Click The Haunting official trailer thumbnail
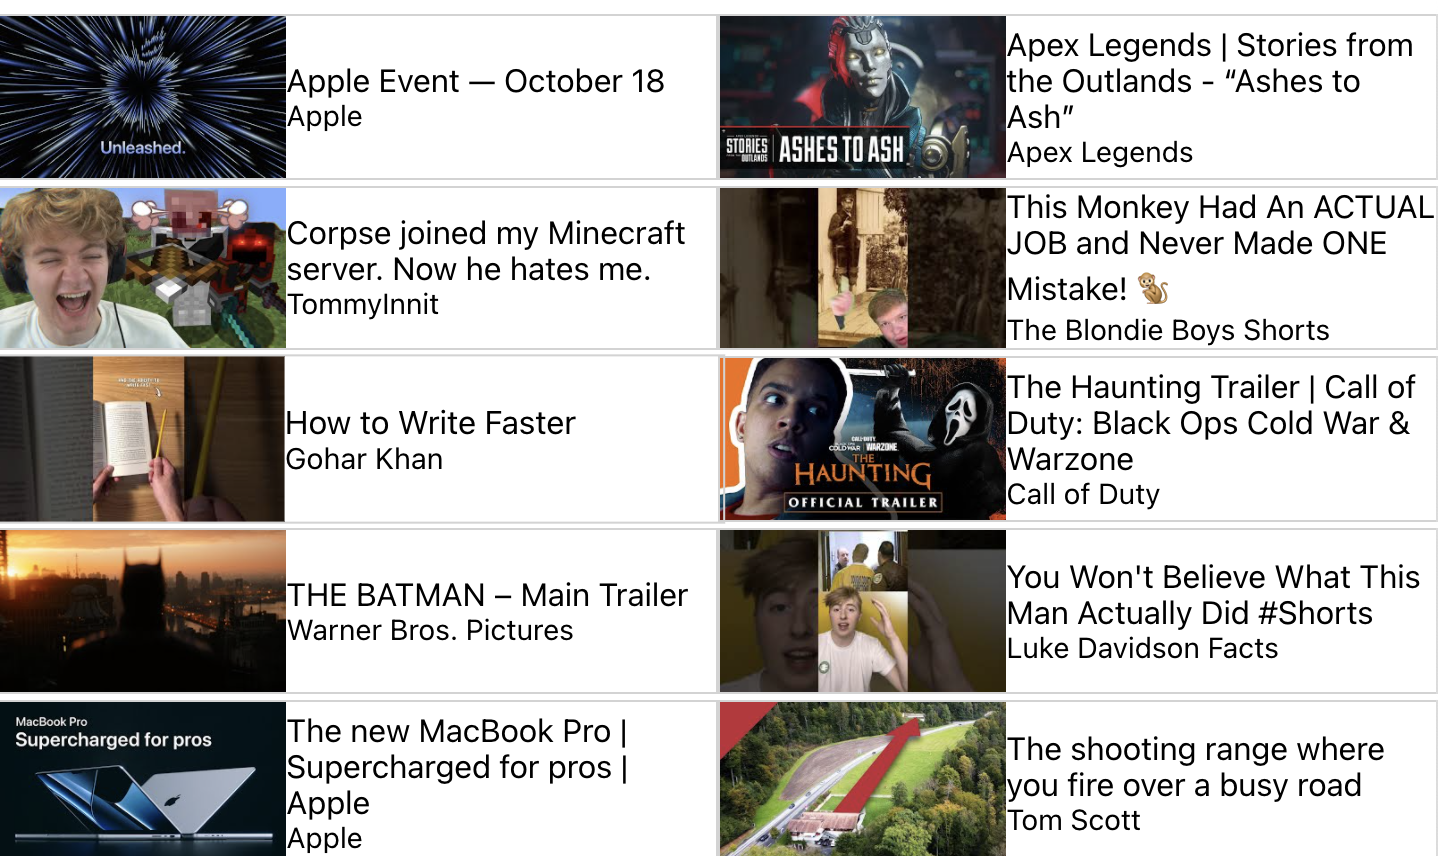 point(863,440)
